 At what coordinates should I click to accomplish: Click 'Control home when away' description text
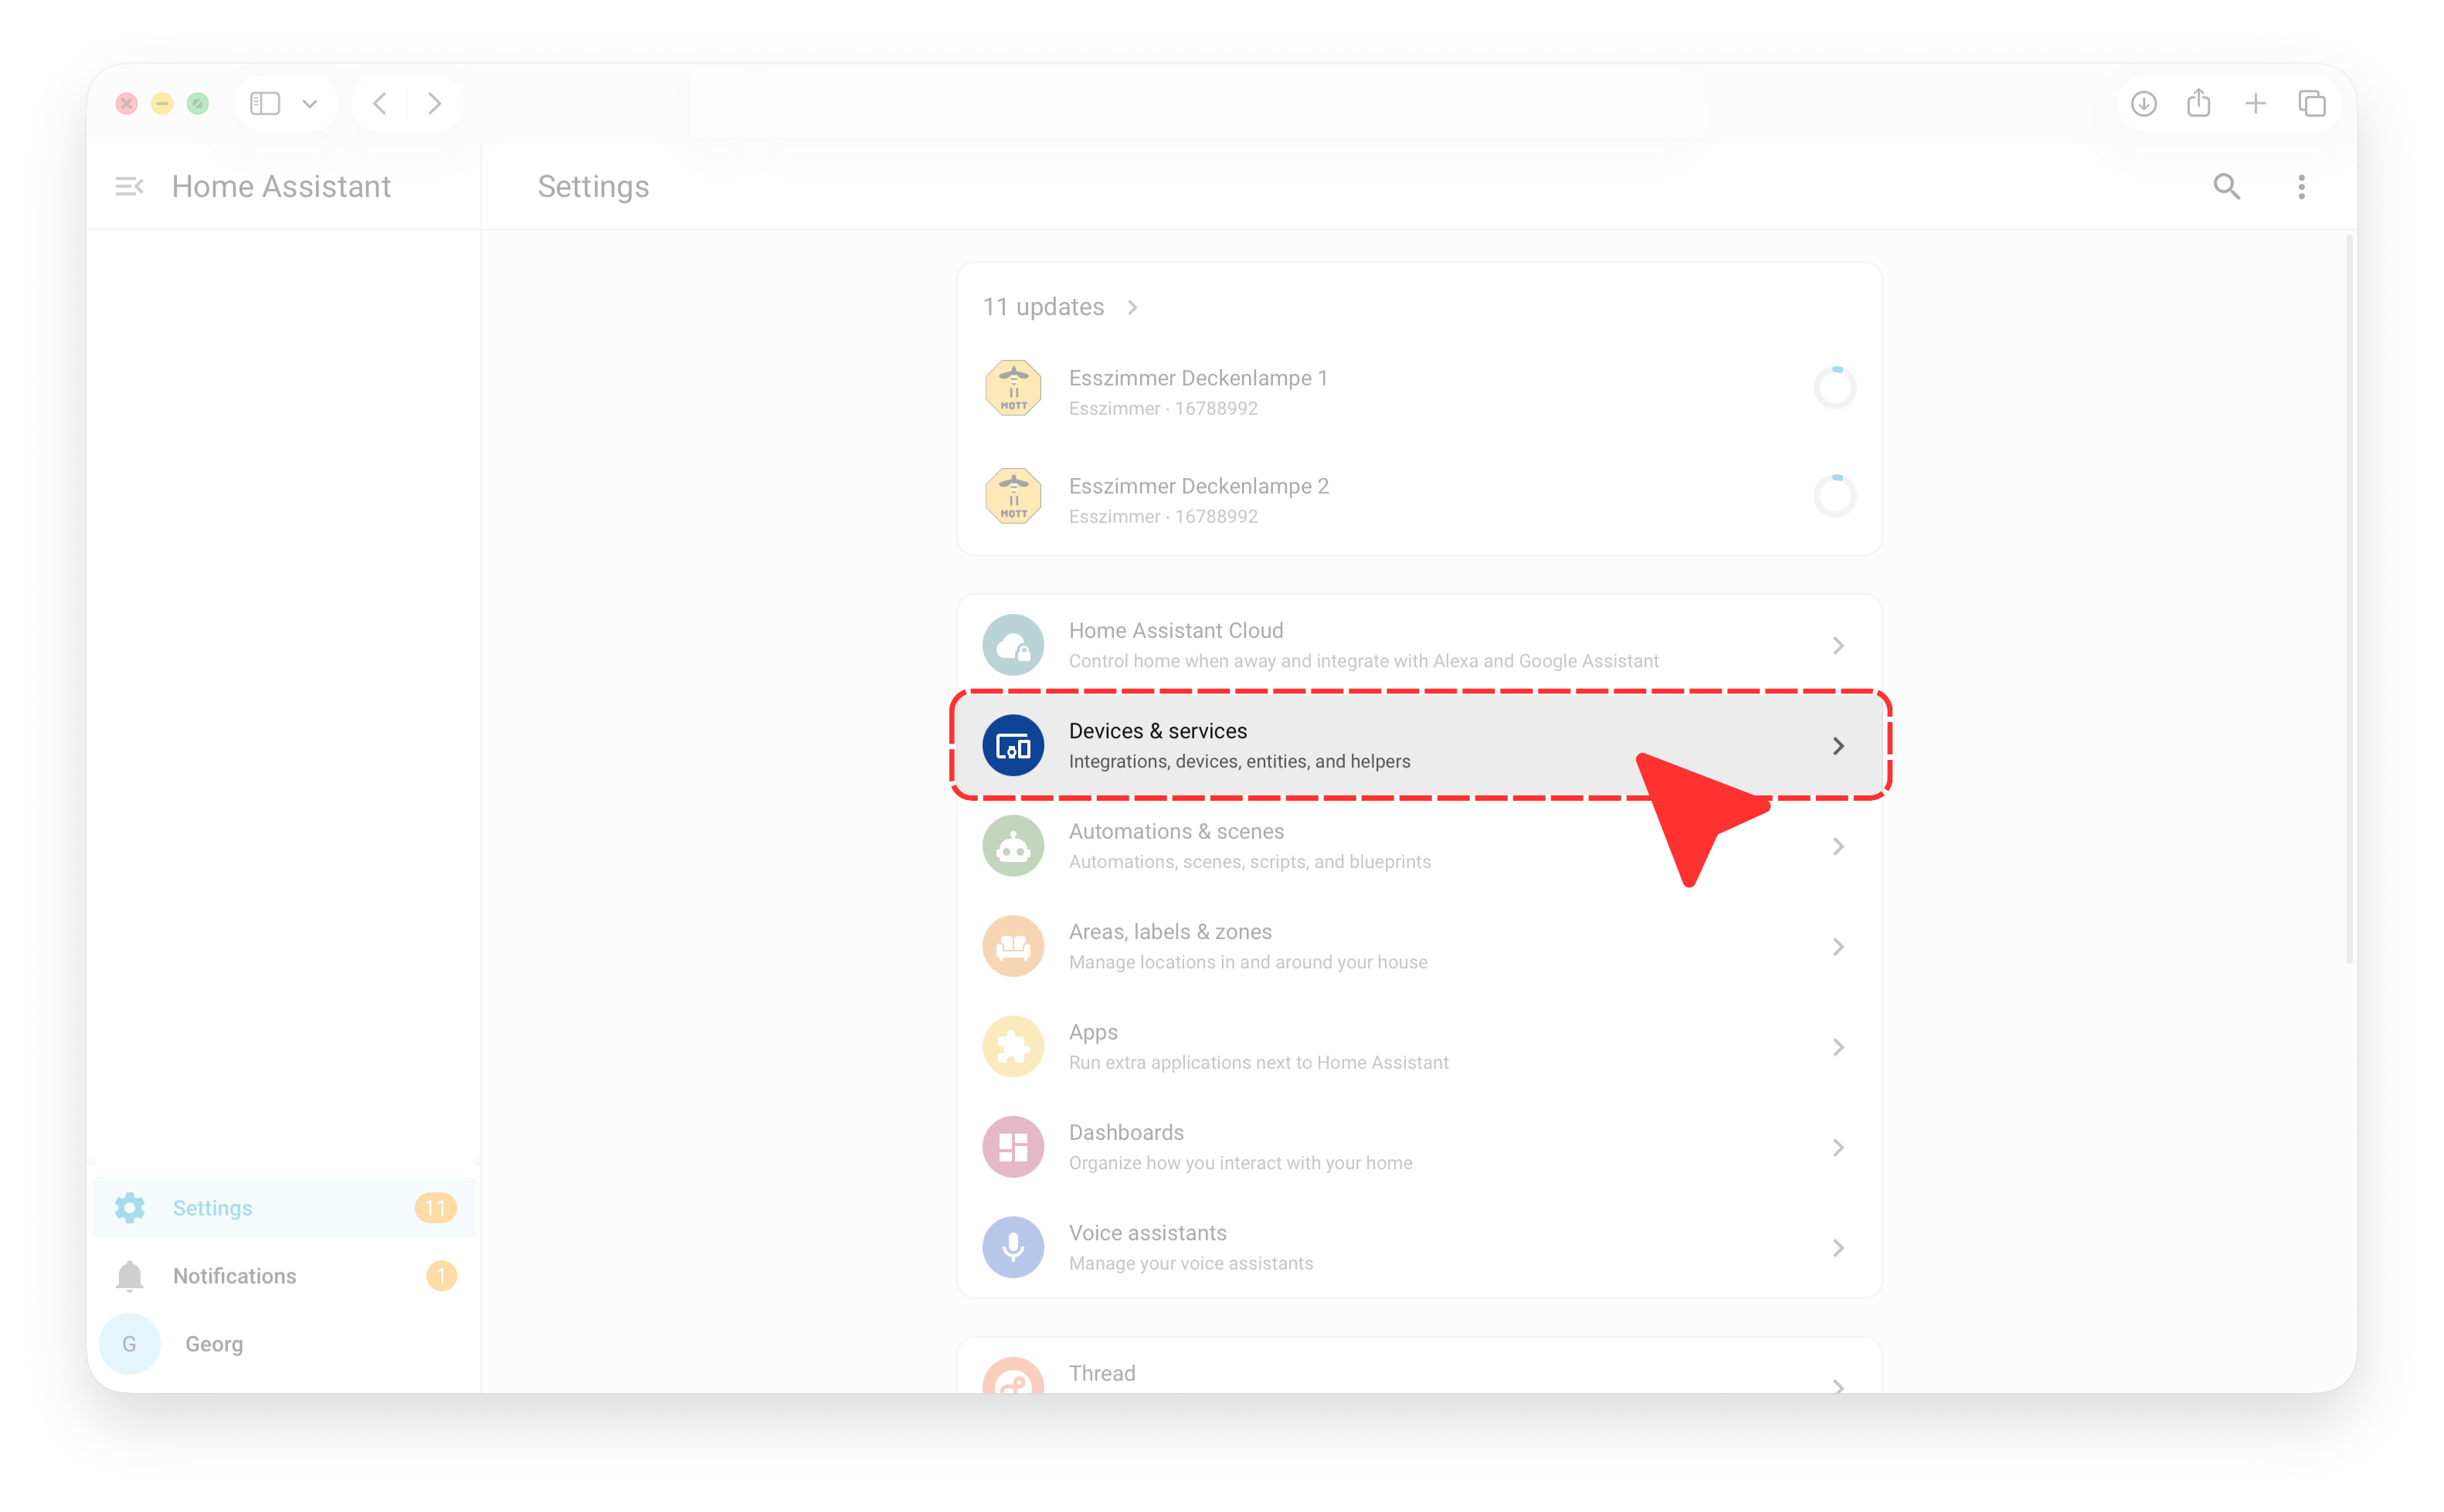[x=1363, y=661]
